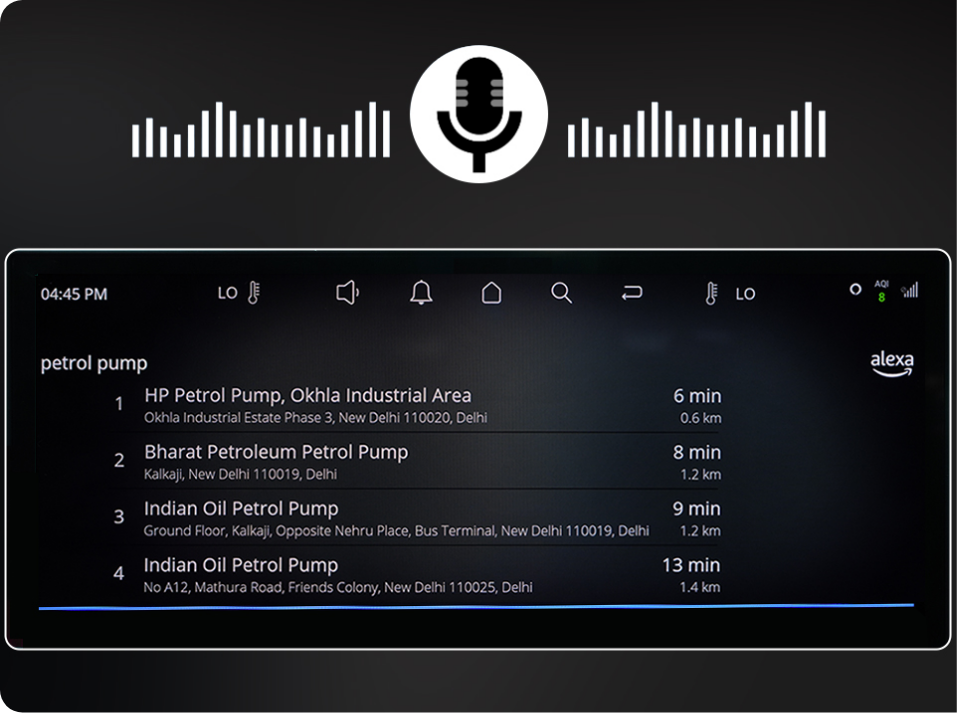Tap the back arrow icon
The image size is (957, 713).
click(x=632, y=293)
